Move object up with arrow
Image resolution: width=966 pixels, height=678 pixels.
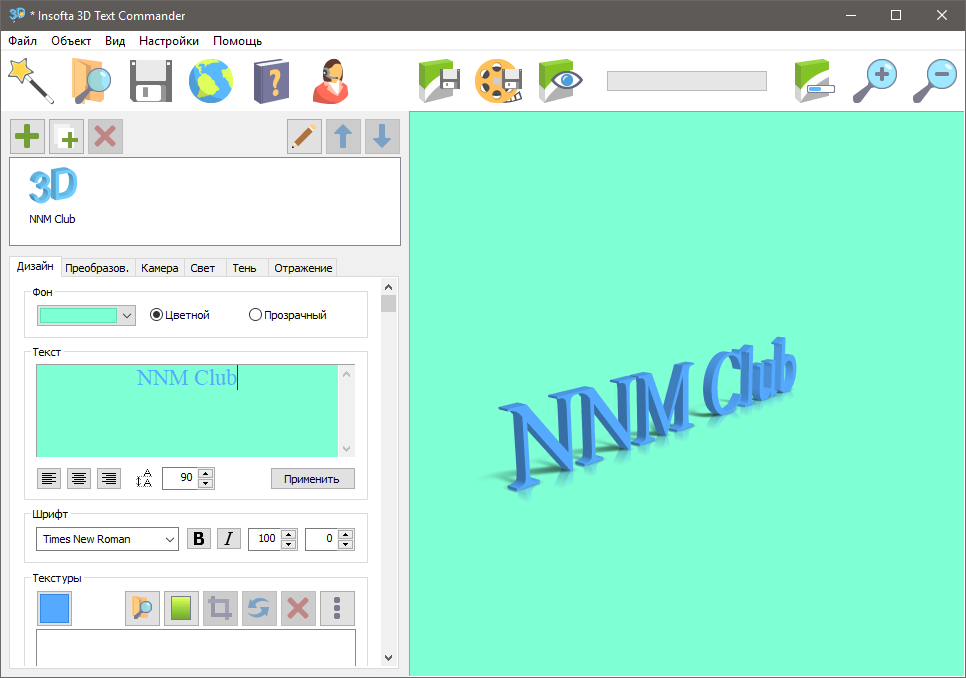click(343, 136)
